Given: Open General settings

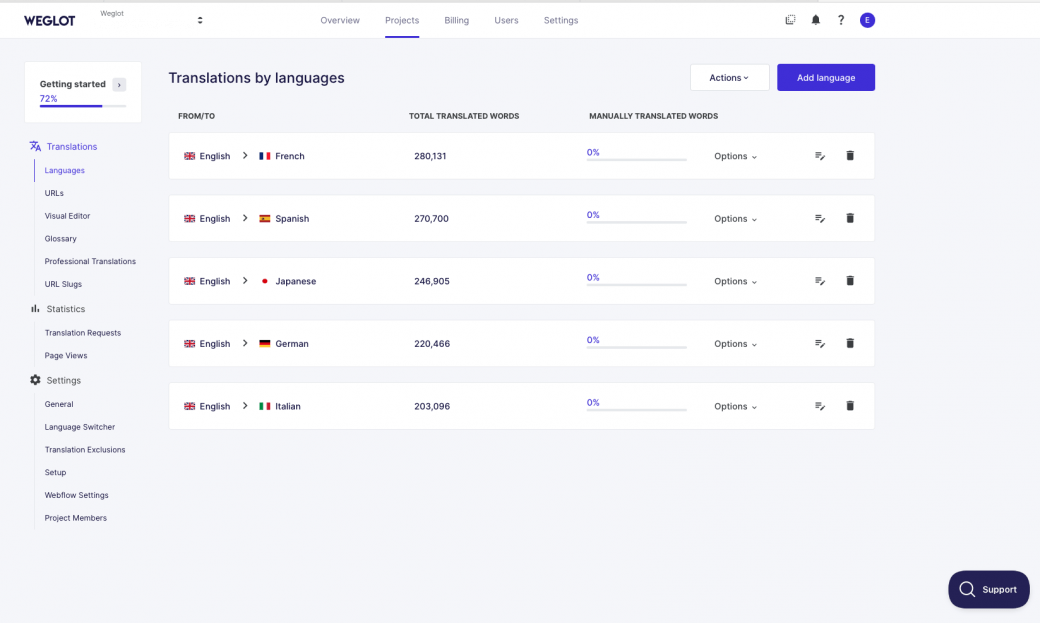Looking at the screenshot, I should (59, 404).
